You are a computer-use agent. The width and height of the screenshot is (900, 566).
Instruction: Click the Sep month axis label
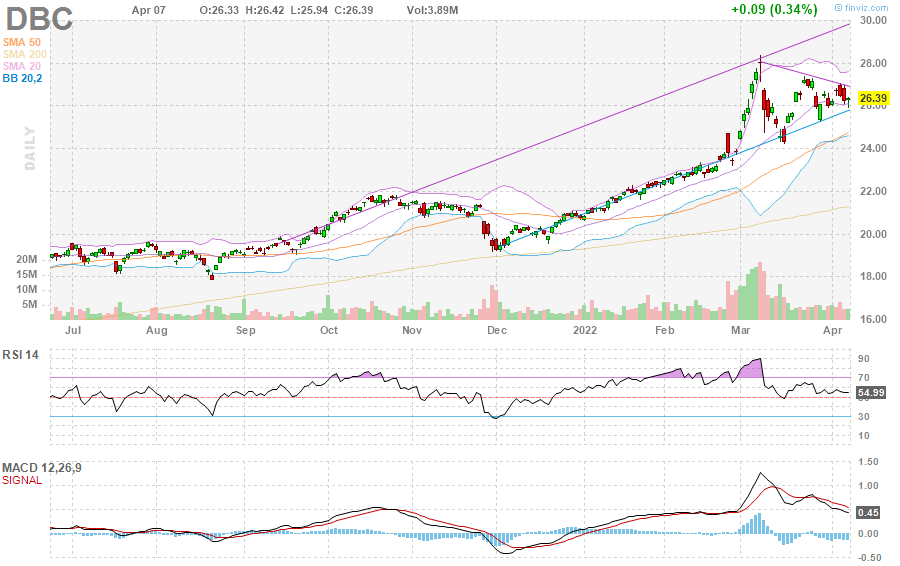(x=246, y=330)
